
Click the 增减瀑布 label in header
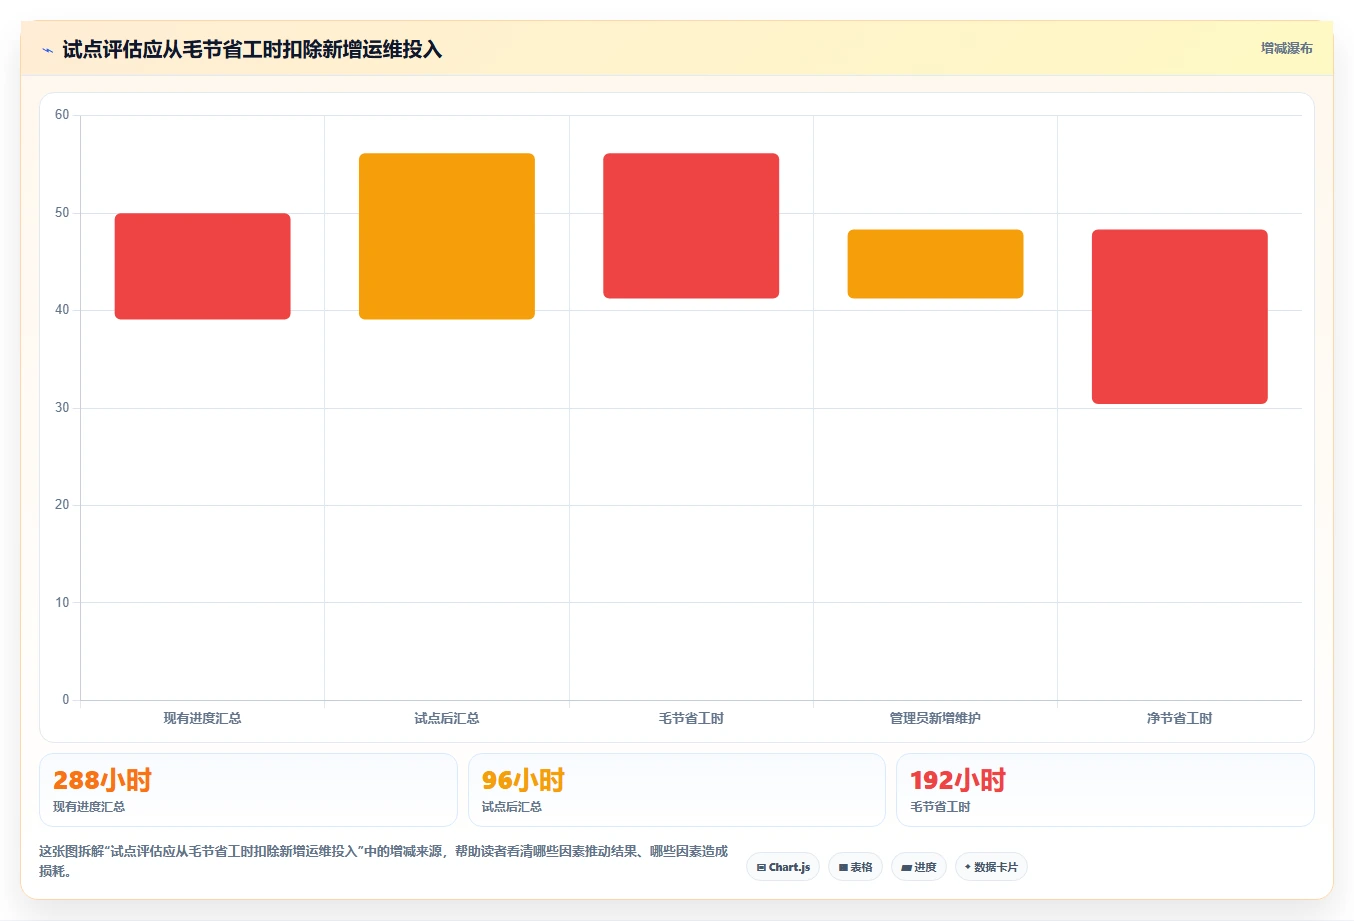click(1286, 48)
